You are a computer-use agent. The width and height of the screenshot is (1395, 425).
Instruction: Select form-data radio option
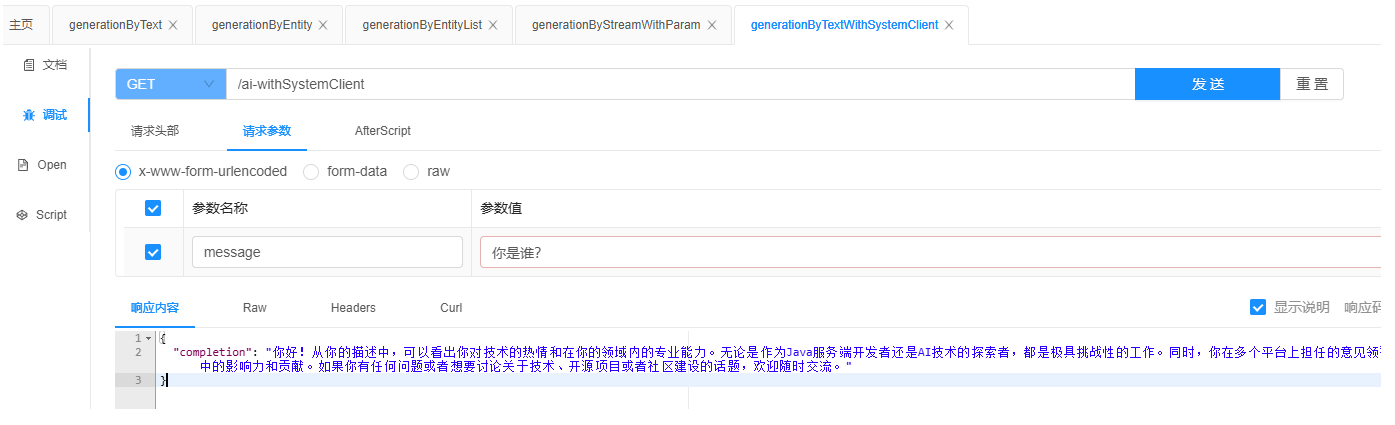pos(311,172)
